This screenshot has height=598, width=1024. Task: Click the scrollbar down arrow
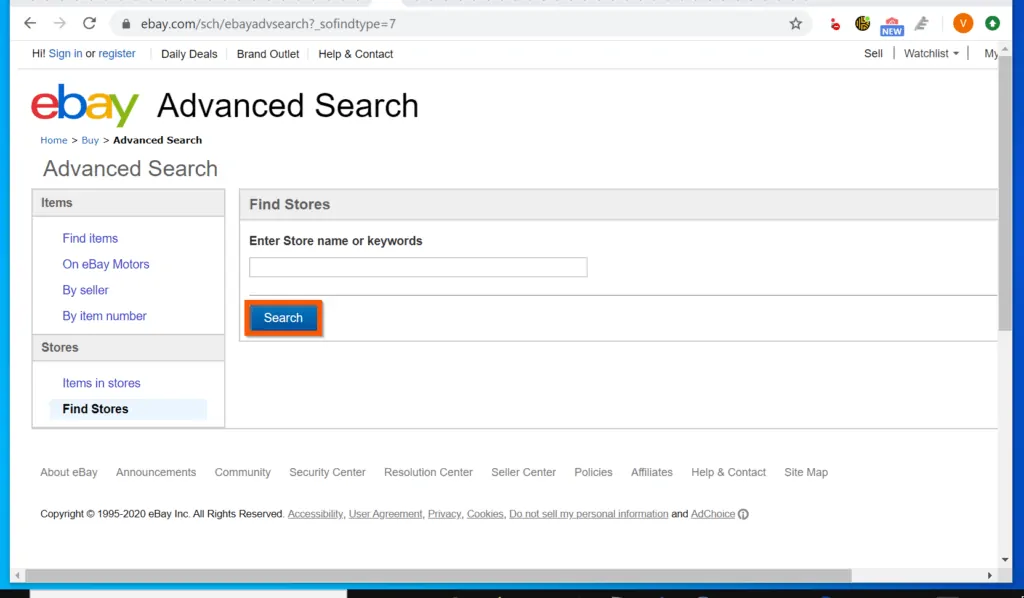point(1004,559)
